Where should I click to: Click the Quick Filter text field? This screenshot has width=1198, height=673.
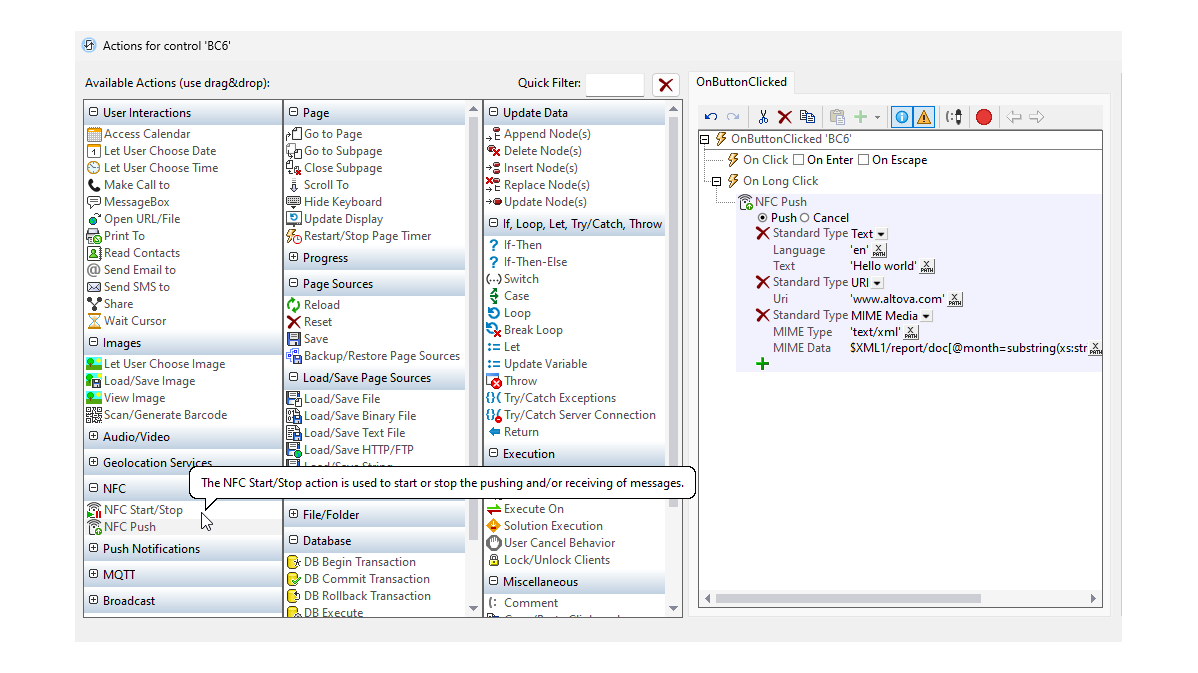click(614, 85)
